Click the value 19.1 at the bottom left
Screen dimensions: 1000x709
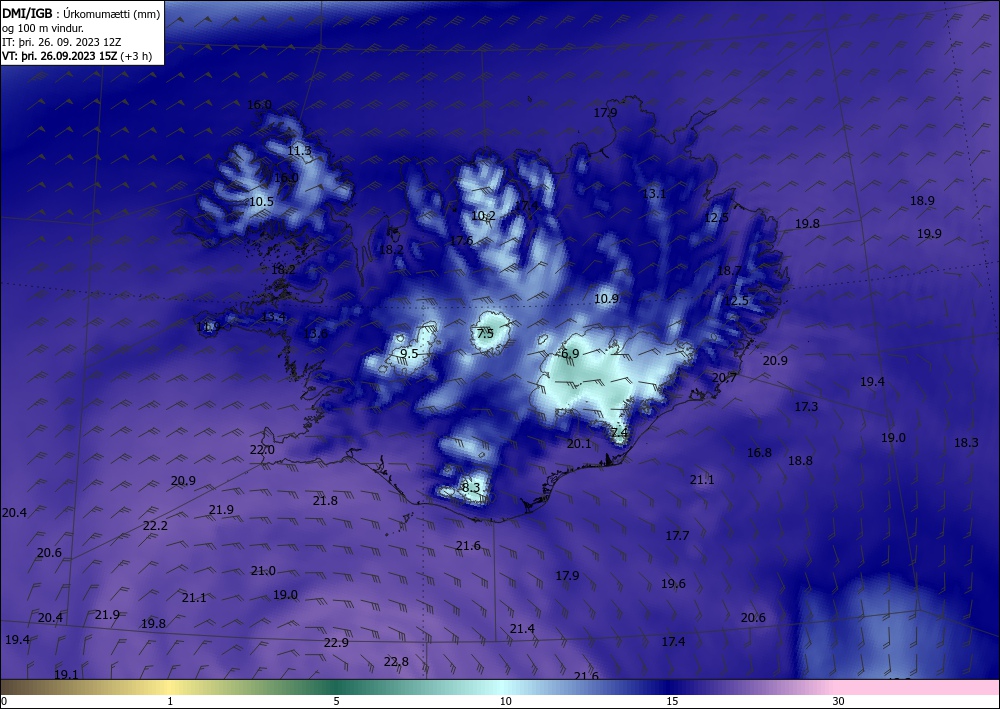(66, 675)
